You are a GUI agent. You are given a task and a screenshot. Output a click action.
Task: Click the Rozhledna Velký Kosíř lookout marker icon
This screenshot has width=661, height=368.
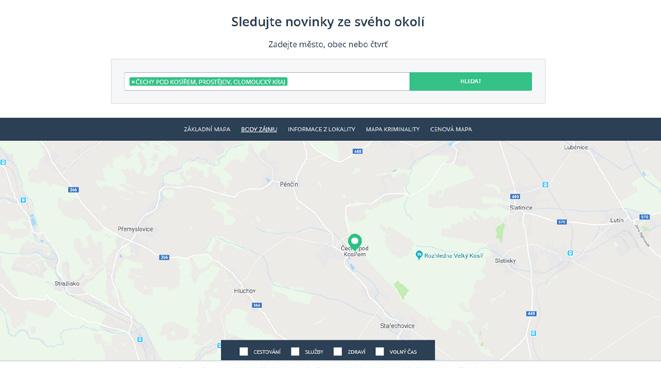[x=419, y=255]
